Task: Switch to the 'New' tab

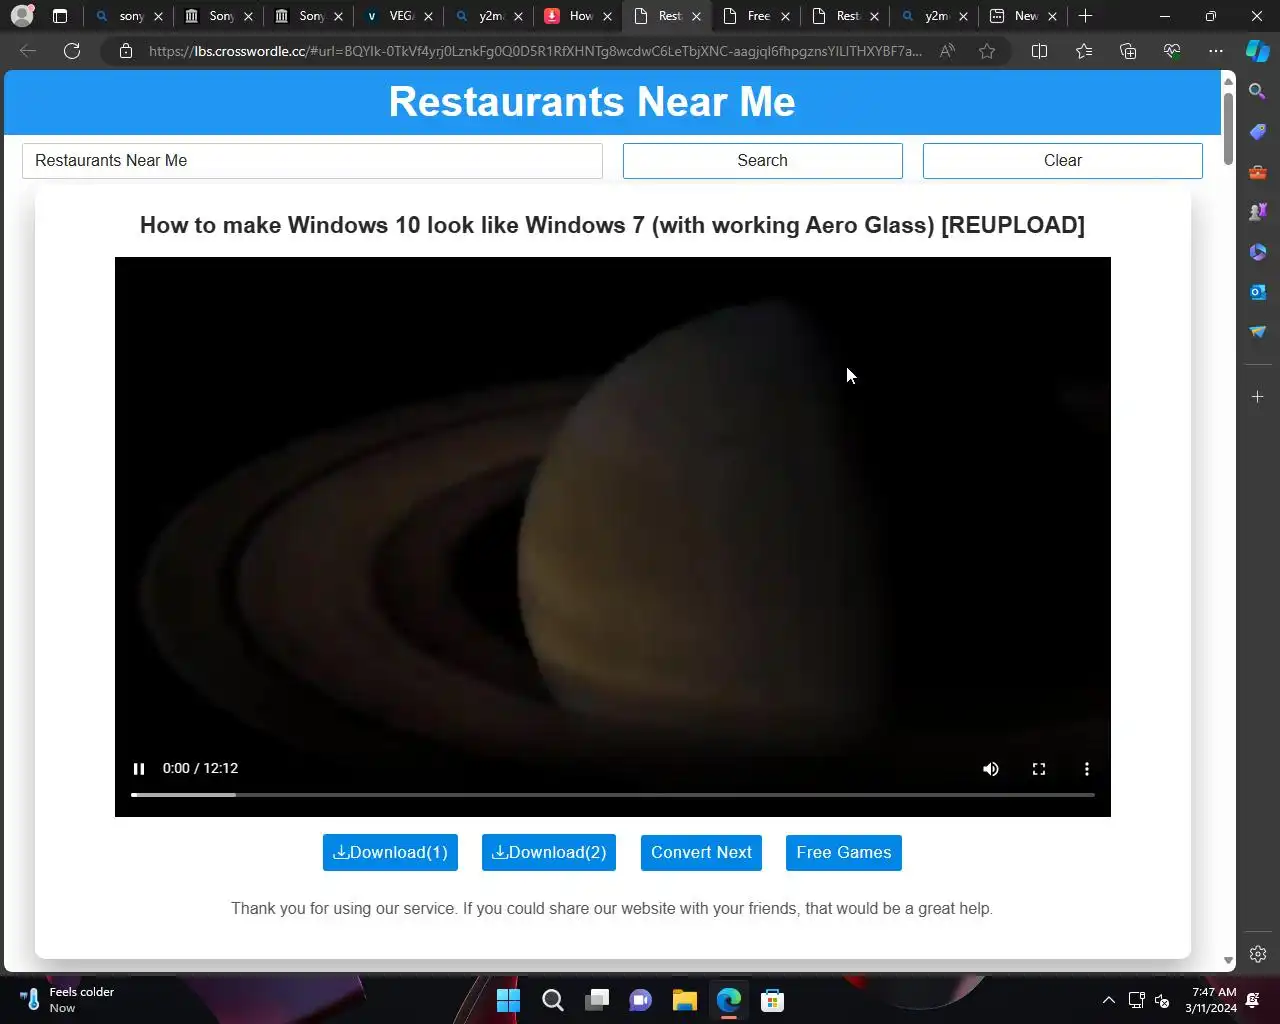Action: (x=1022, y=16)
